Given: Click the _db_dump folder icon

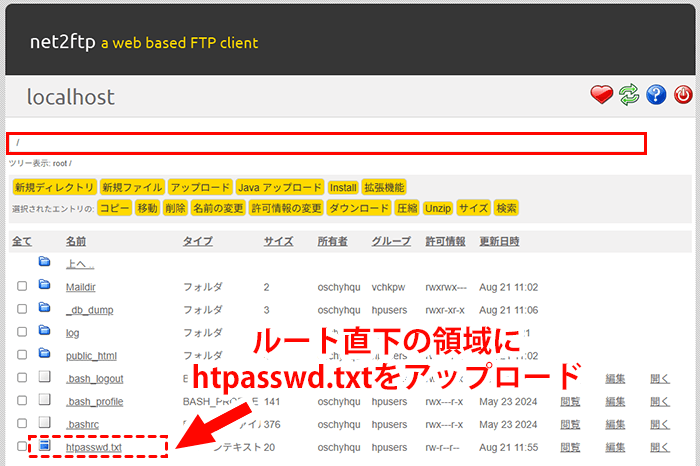Looking at the screenshot, I should coord(44,308).
